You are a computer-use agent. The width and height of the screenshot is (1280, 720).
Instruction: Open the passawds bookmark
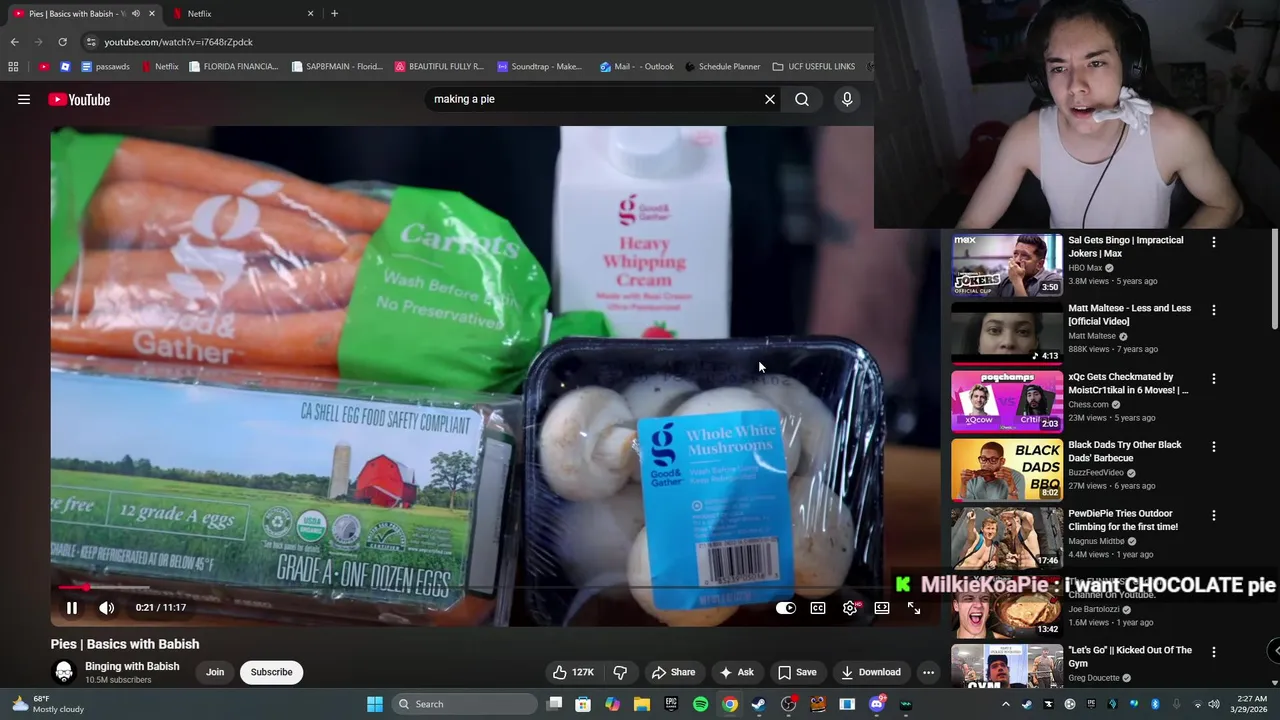tap(106, 67)
